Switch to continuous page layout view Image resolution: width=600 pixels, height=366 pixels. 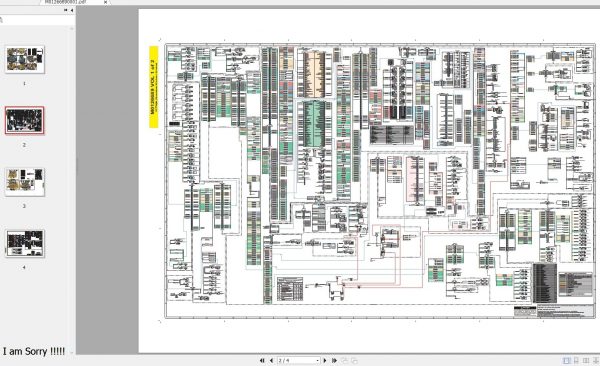click(x=576, y=361)
